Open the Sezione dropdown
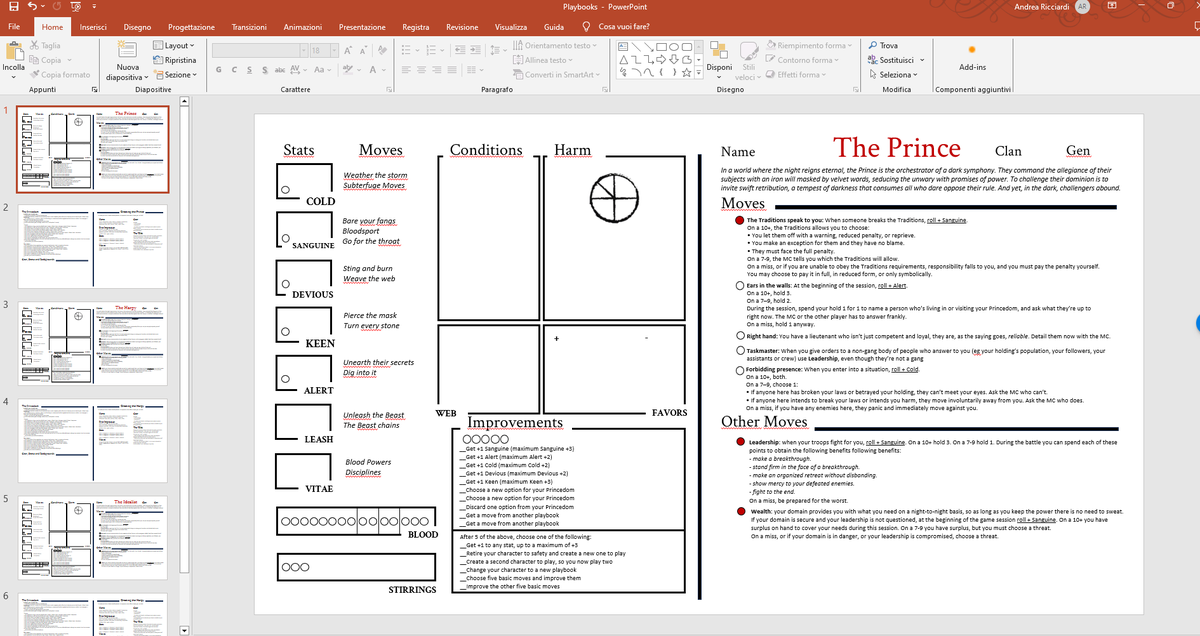Image resolution: width=1200 pixels, height=636 pixels. 177,75
